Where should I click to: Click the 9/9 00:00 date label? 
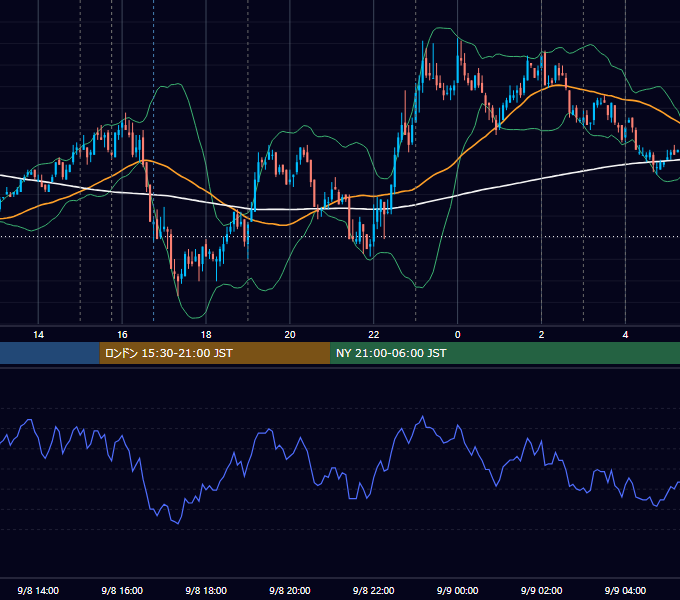(458, 590)
